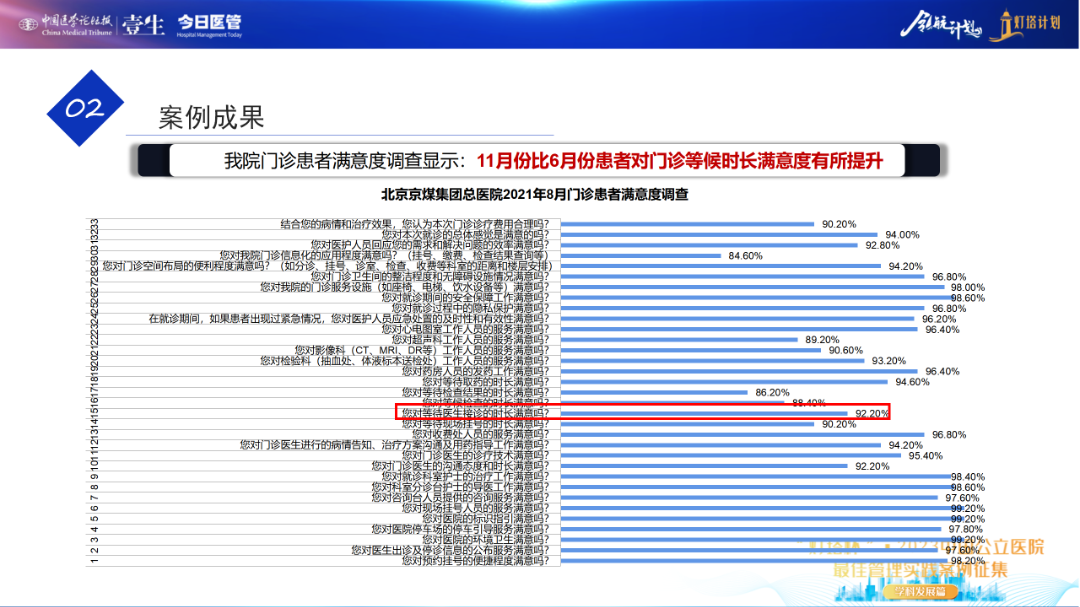
Task: Click the China Medical Tribune logo
Action: tap(76, 24)
